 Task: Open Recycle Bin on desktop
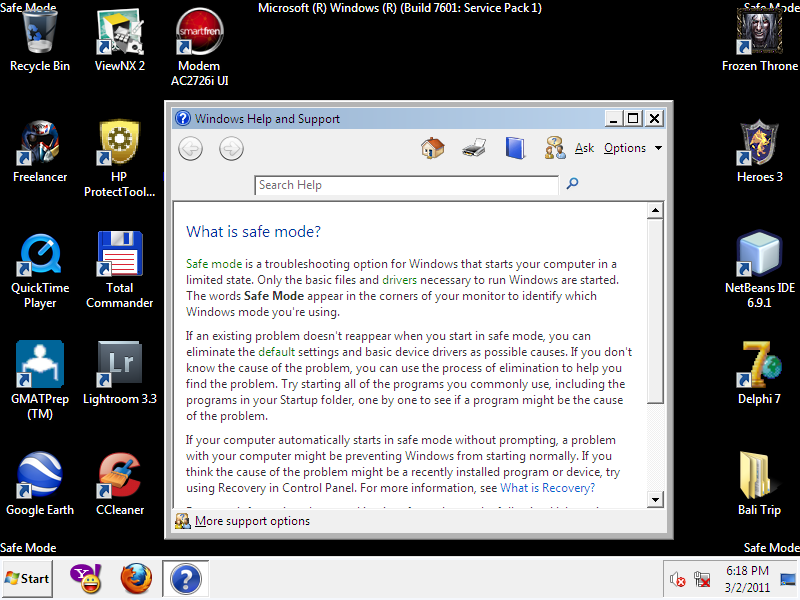40,41
